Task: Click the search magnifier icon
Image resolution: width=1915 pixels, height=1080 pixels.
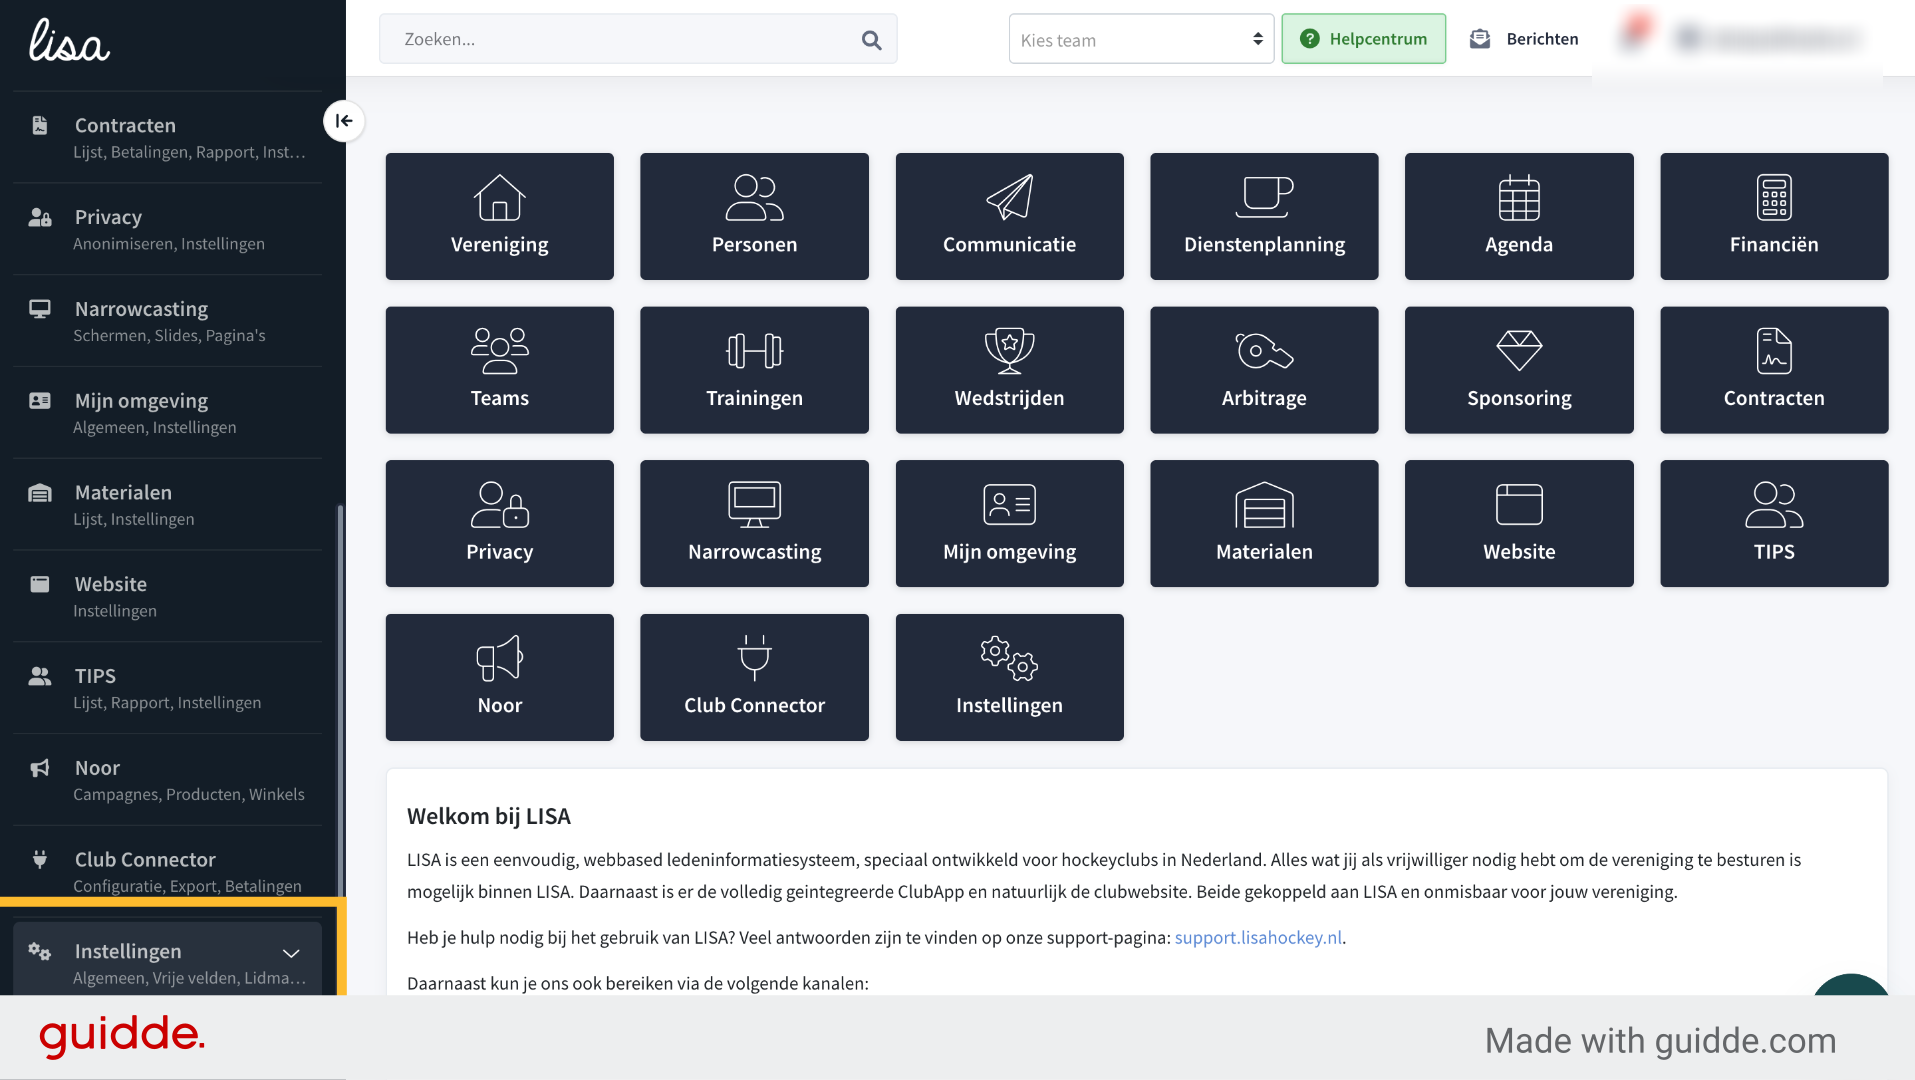Action: coord(871,40)
